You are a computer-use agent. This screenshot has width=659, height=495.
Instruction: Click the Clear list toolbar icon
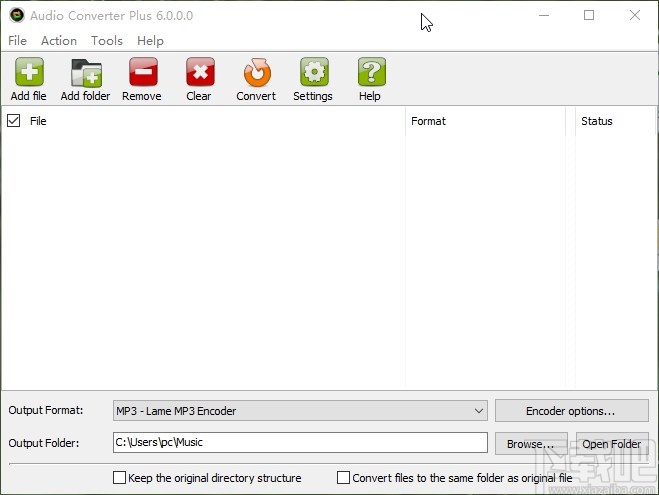(200, 72)
